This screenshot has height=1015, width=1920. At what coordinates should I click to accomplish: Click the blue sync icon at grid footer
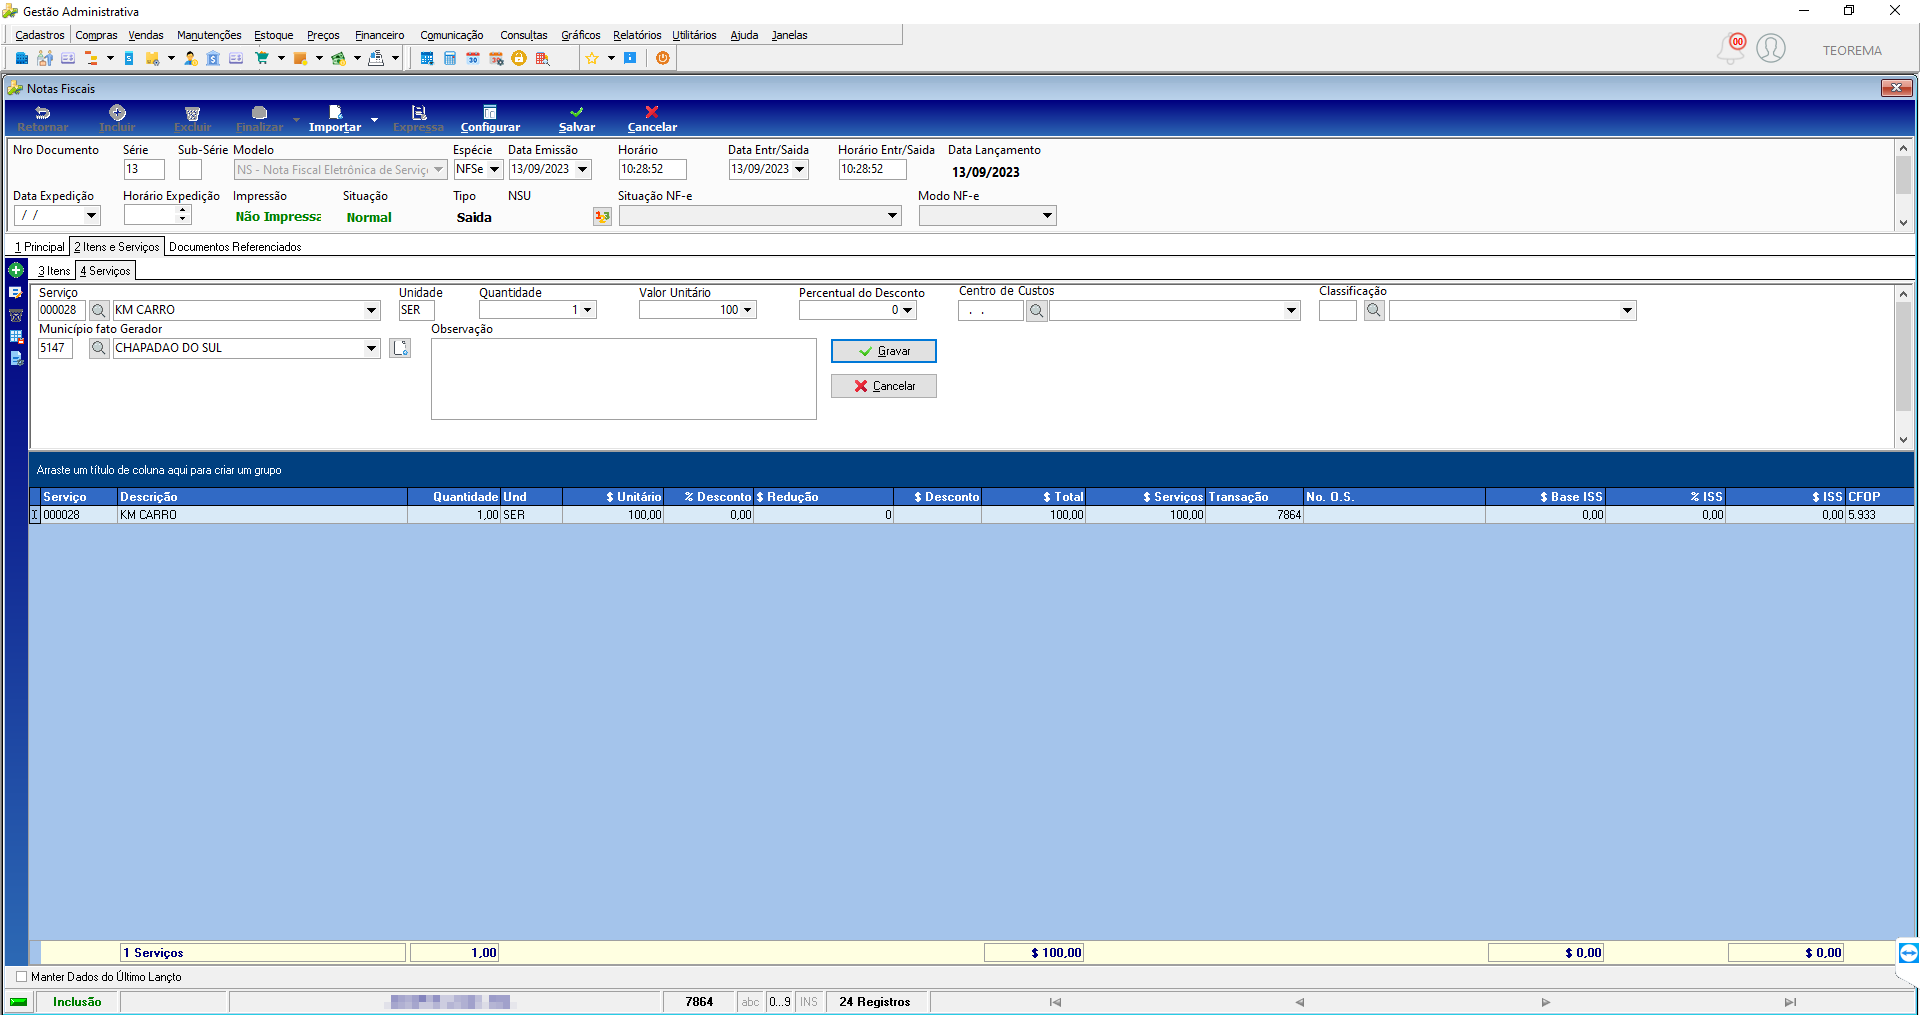tap(1908, 952)
